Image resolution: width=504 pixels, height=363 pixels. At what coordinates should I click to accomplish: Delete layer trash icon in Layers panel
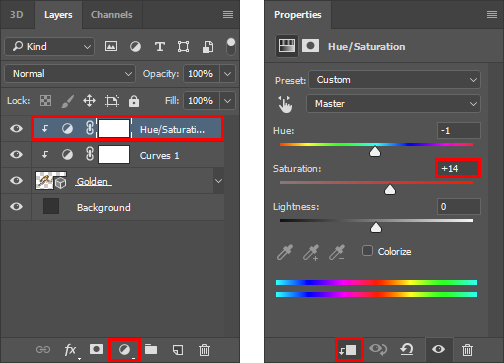(x=204, y=350)
